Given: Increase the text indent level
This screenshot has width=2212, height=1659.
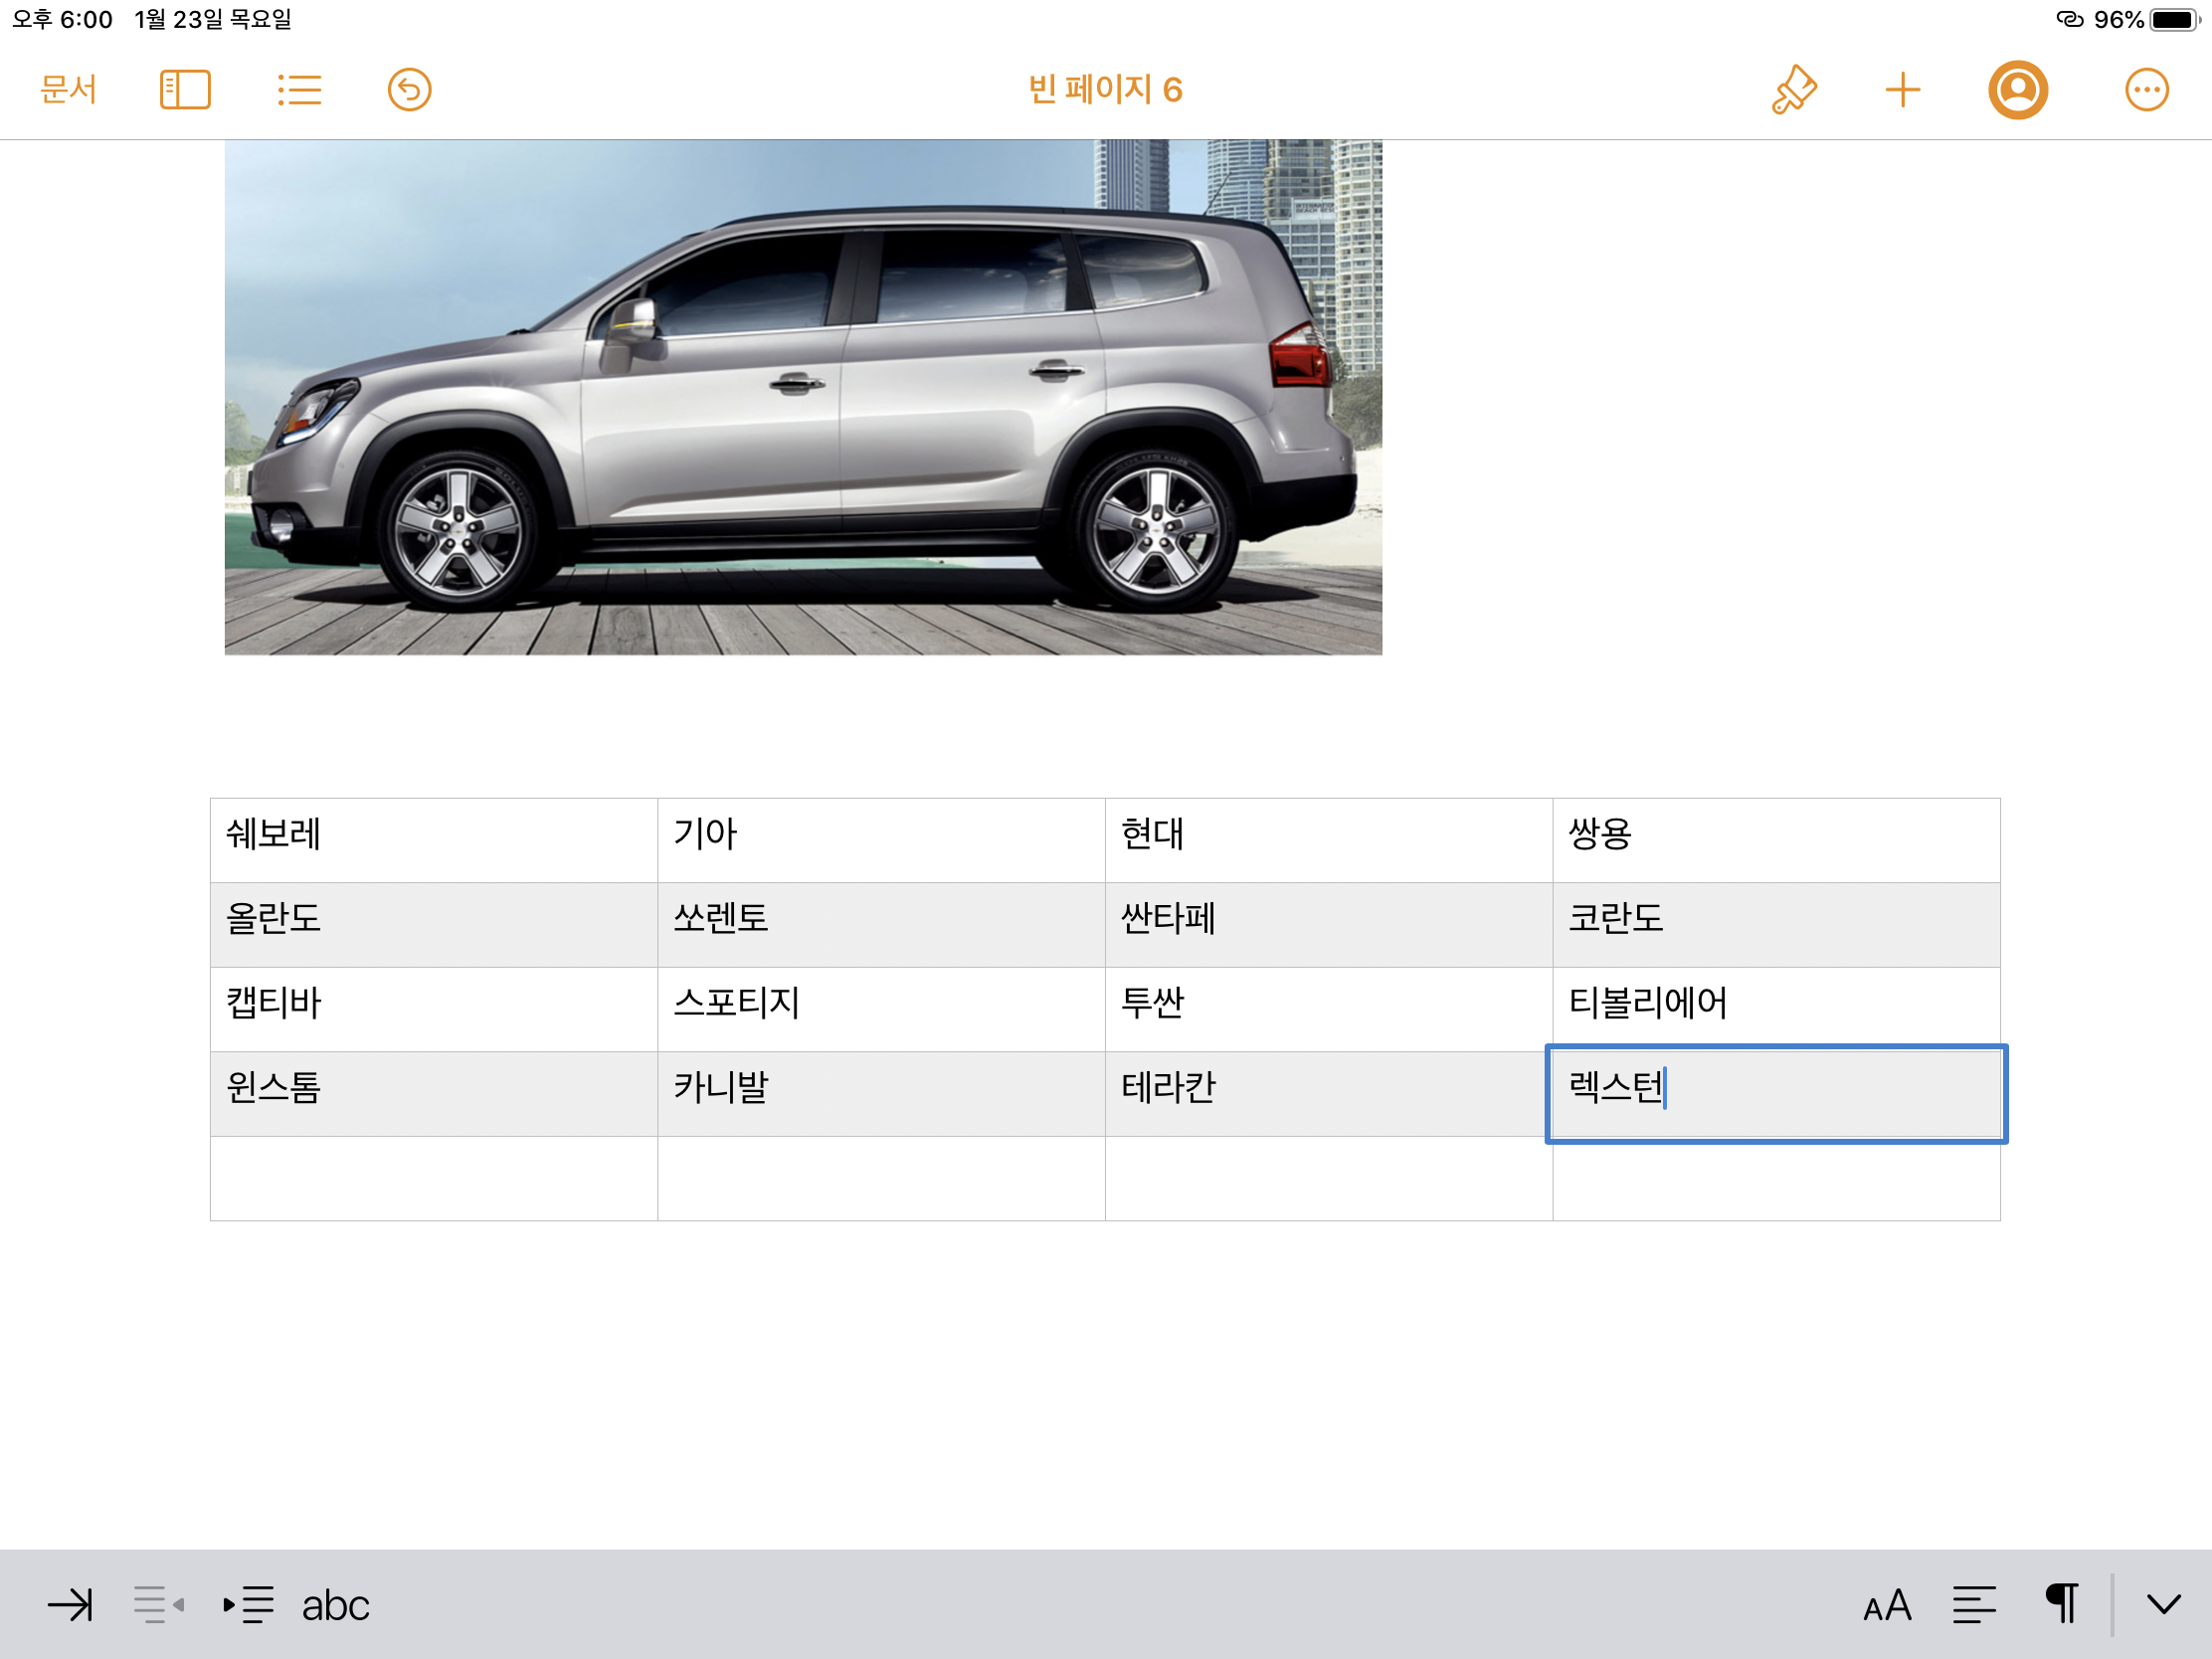Looking at the screenshot, I should [248, 1605].
